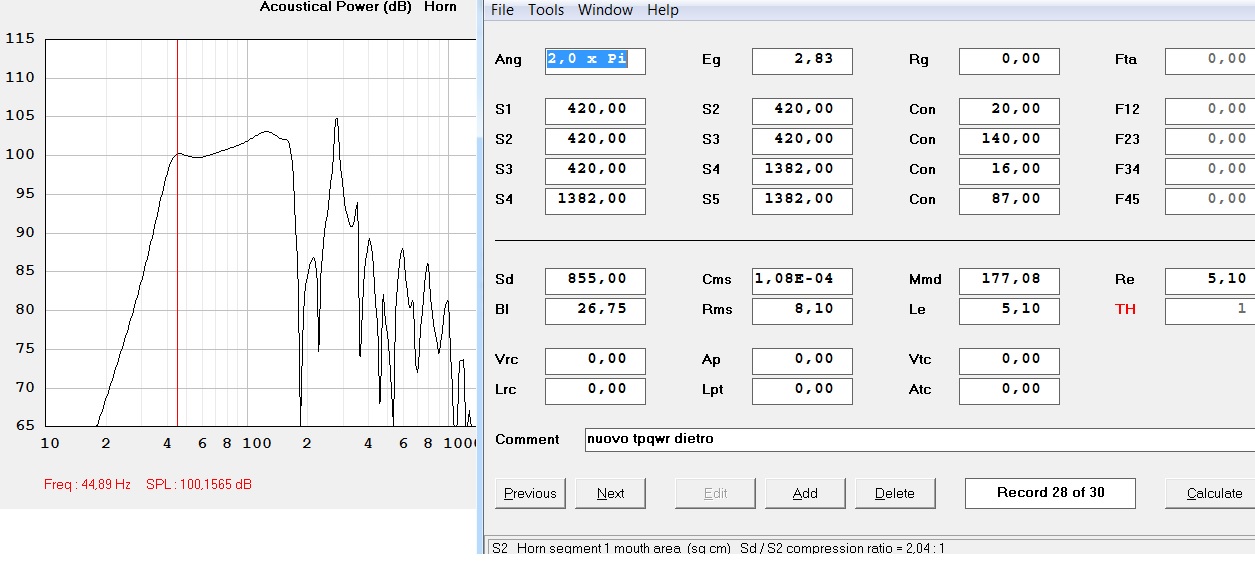Go to the Previous record
The image size is (1255, 568).
(530, 493)
